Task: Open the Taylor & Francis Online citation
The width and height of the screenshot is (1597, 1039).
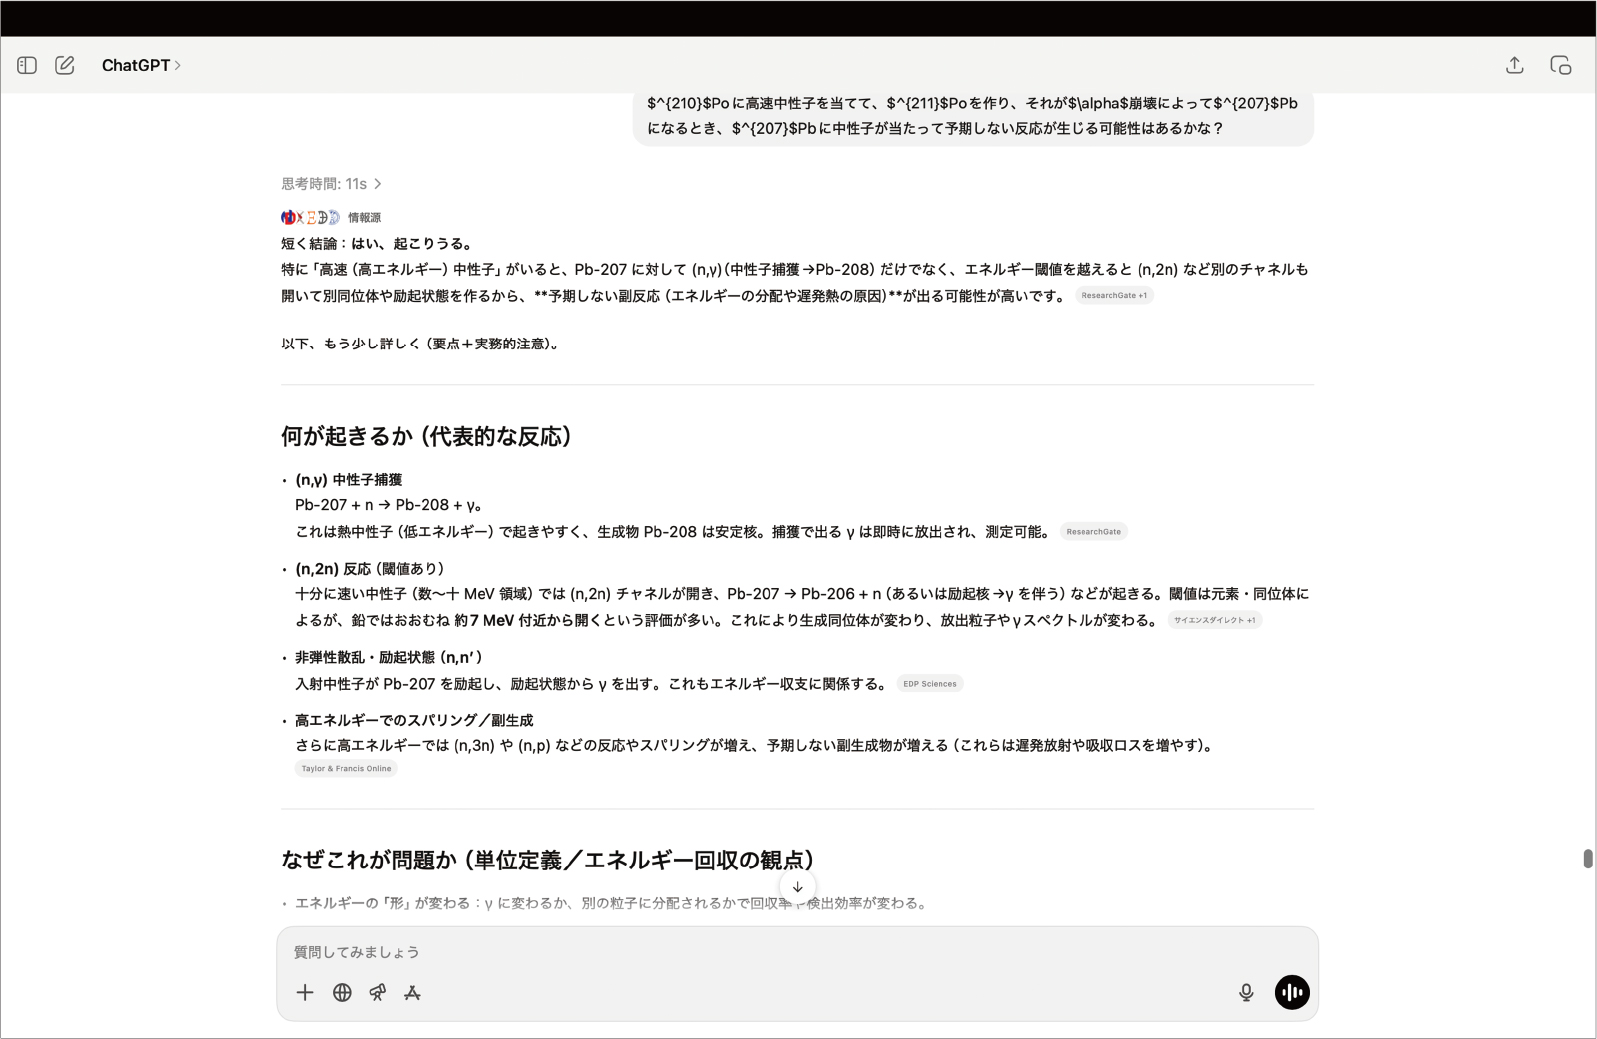Action: (346, 769)
